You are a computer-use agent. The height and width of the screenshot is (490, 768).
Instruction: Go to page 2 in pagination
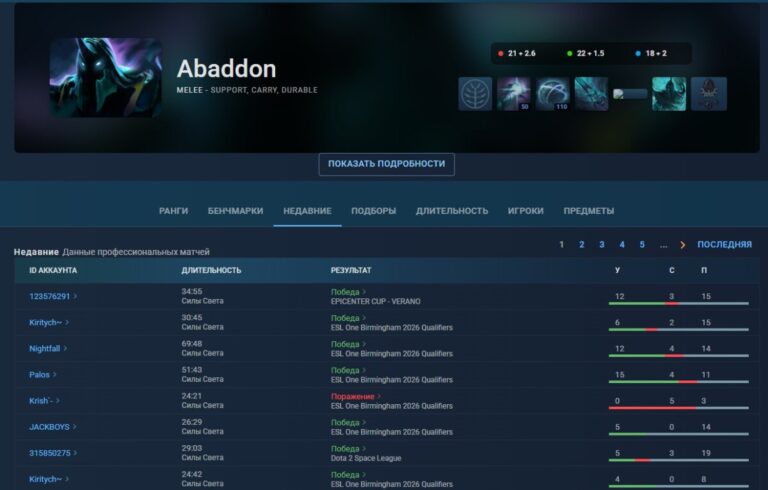tap(581, 245)
